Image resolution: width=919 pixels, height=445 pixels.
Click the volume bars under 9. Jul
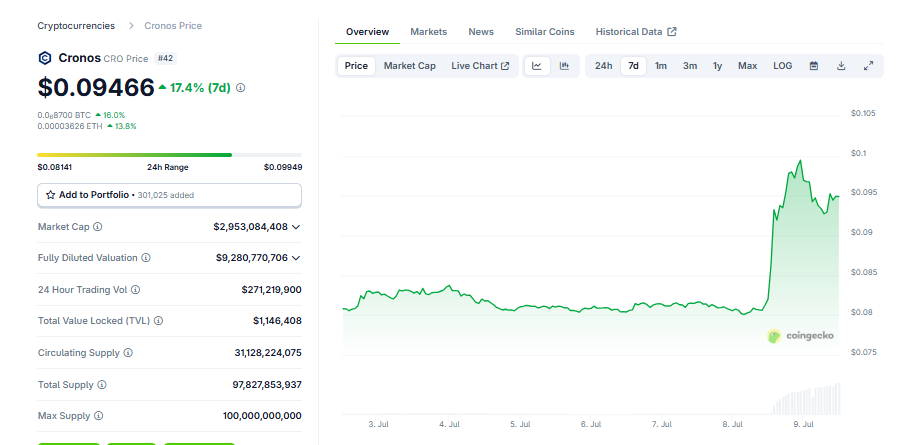click(807, 400)
